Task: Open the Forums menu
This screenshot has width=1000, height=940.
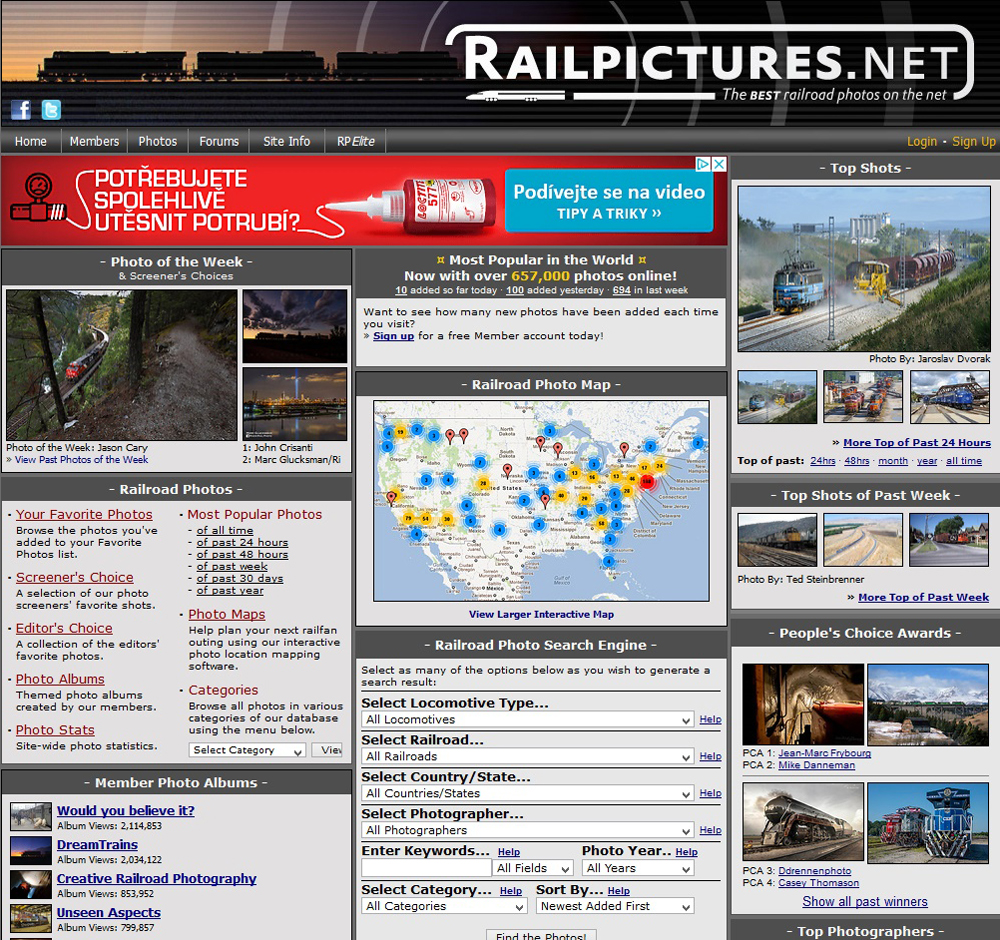Action: click(219, 141)
